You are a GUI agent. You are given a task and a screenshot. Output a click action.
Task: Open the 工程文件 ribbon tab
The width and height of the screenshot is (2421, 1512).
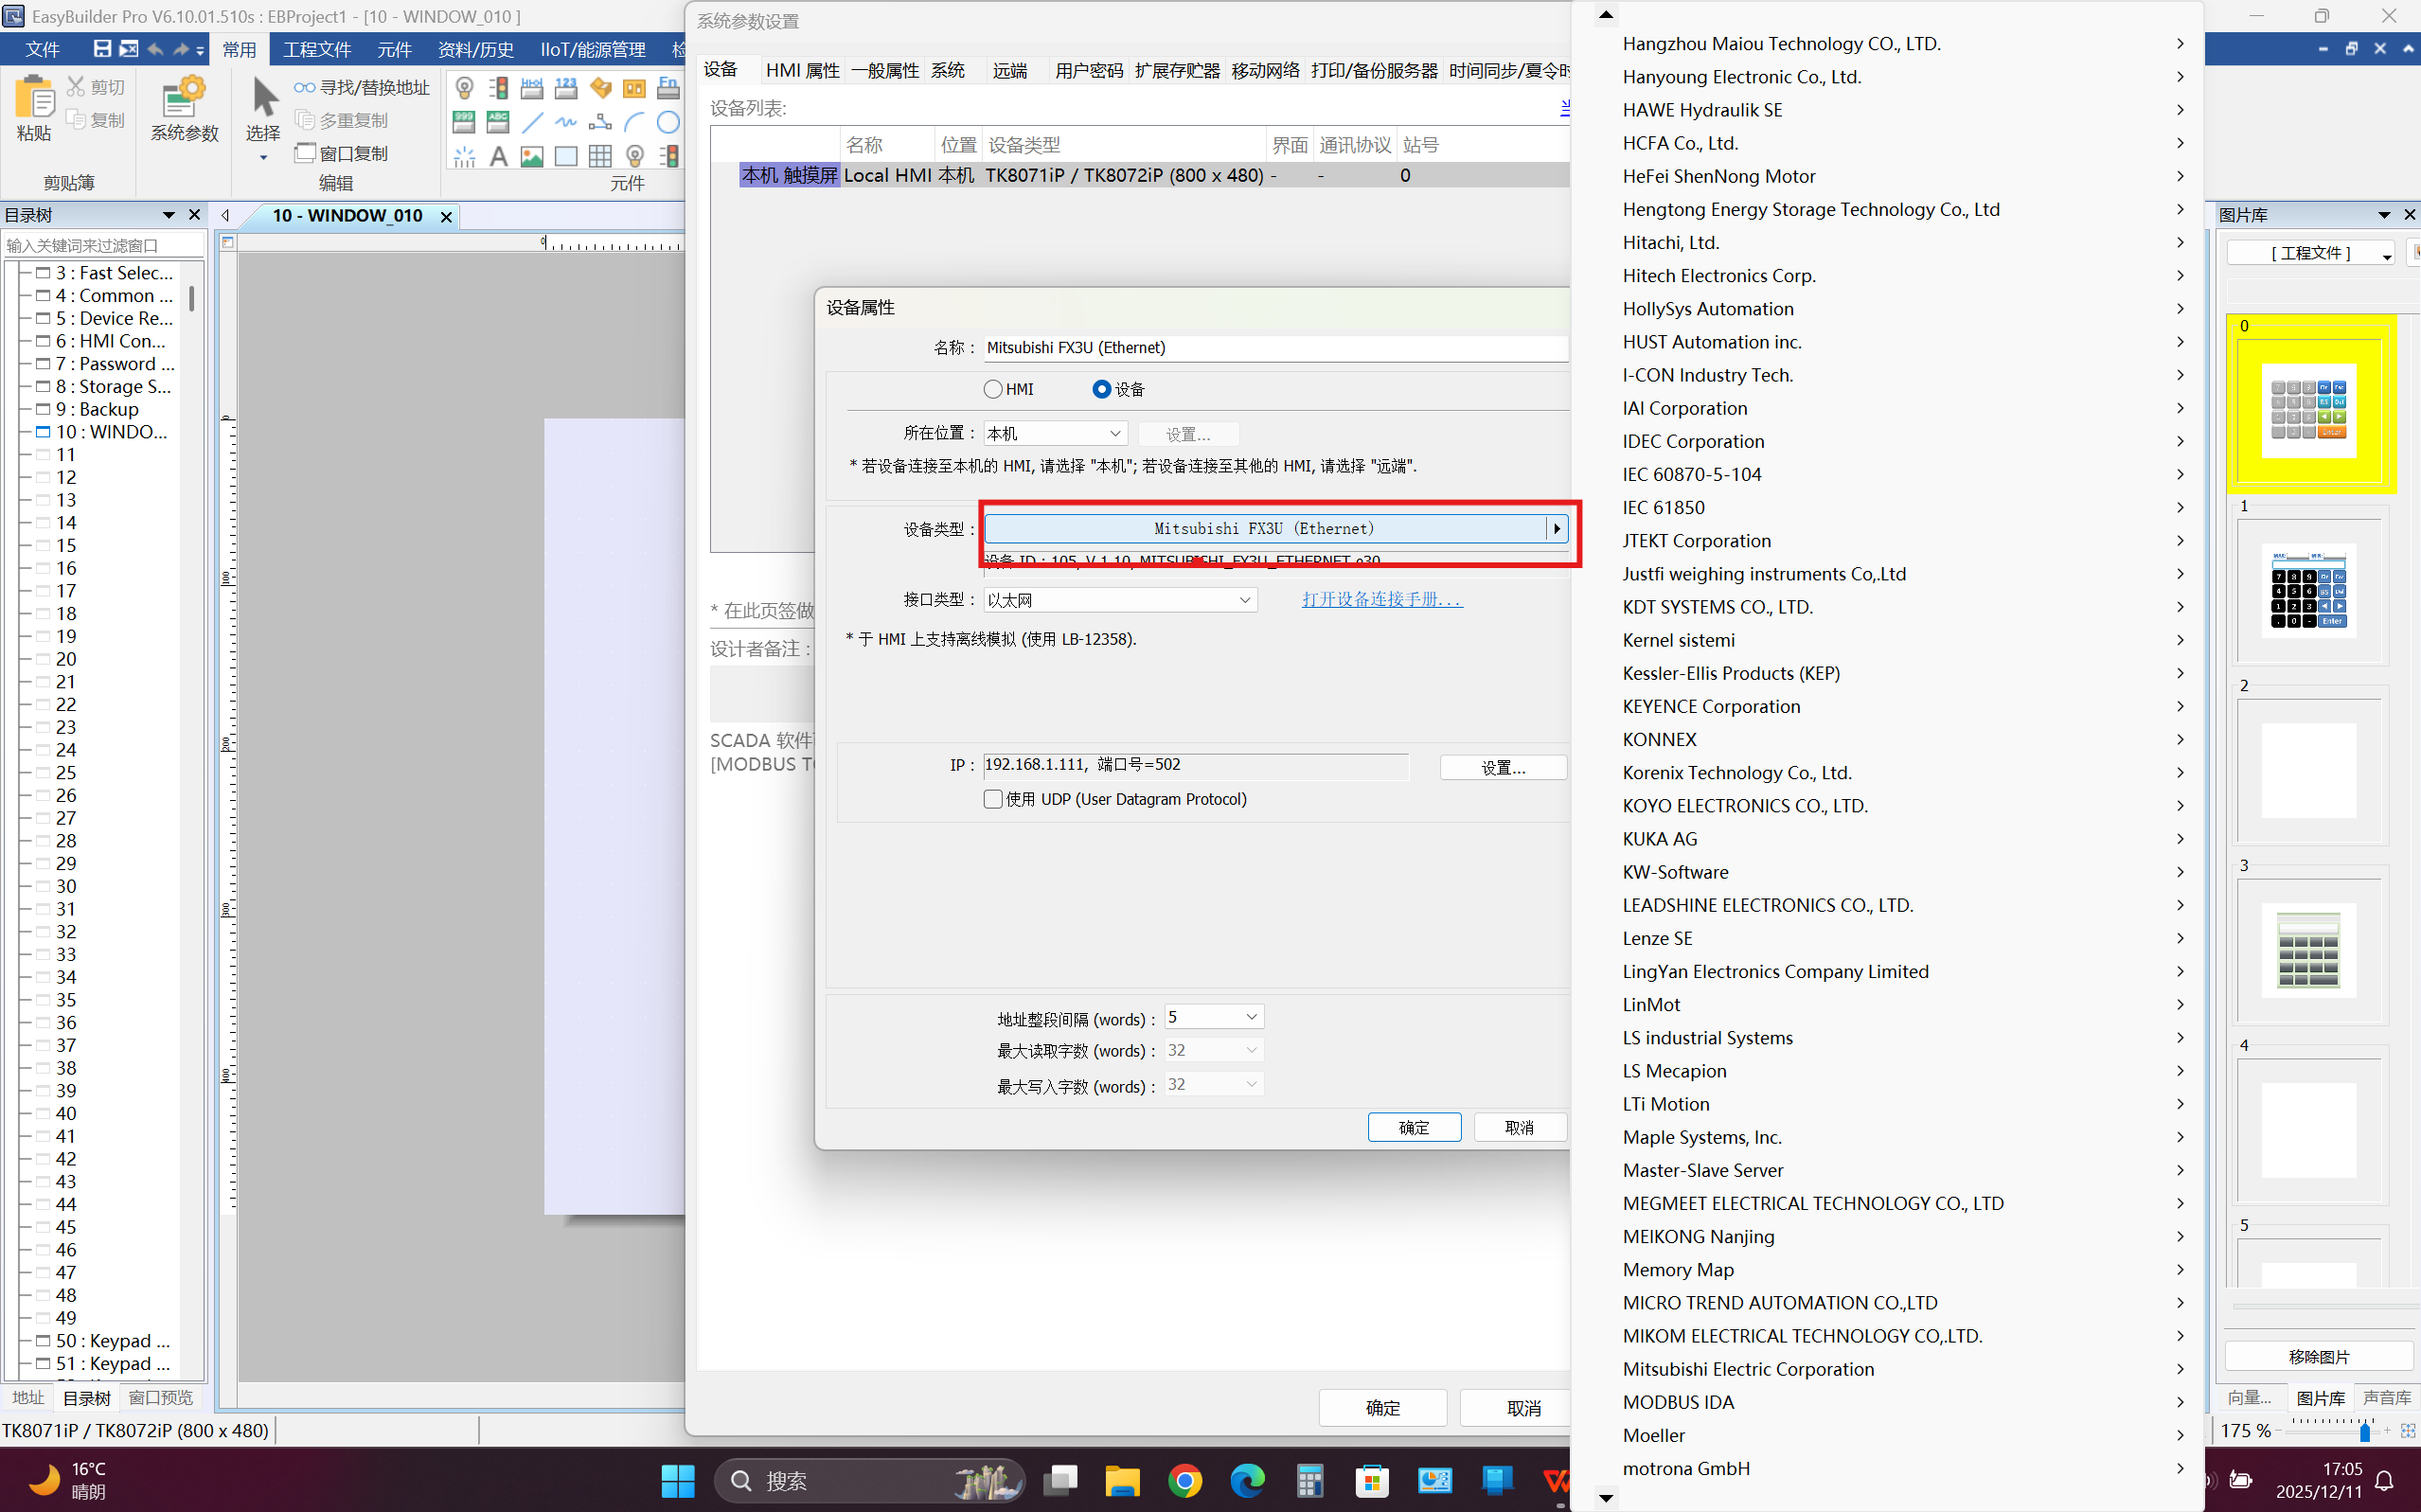317,49
